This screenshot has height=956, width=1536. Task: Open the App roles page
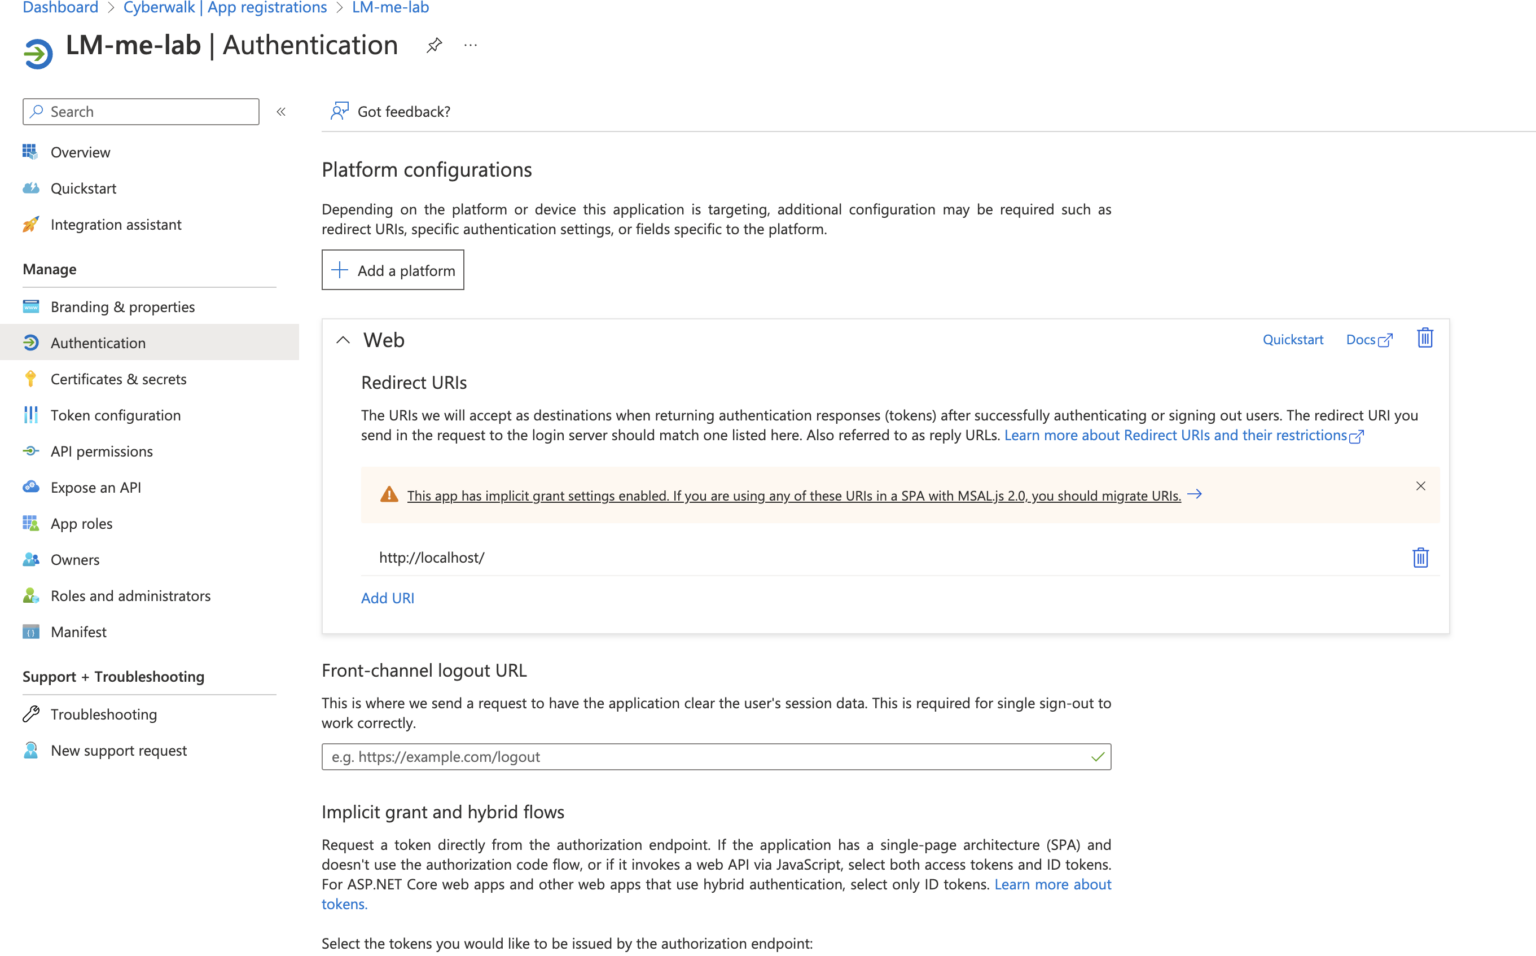tap(81, 523)
